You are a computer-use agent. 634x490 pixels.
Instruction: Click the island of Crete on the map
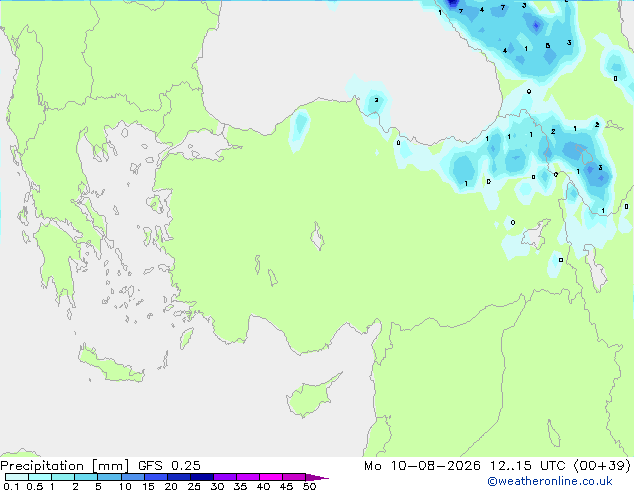pyautogui.click(x=110, y=365)
